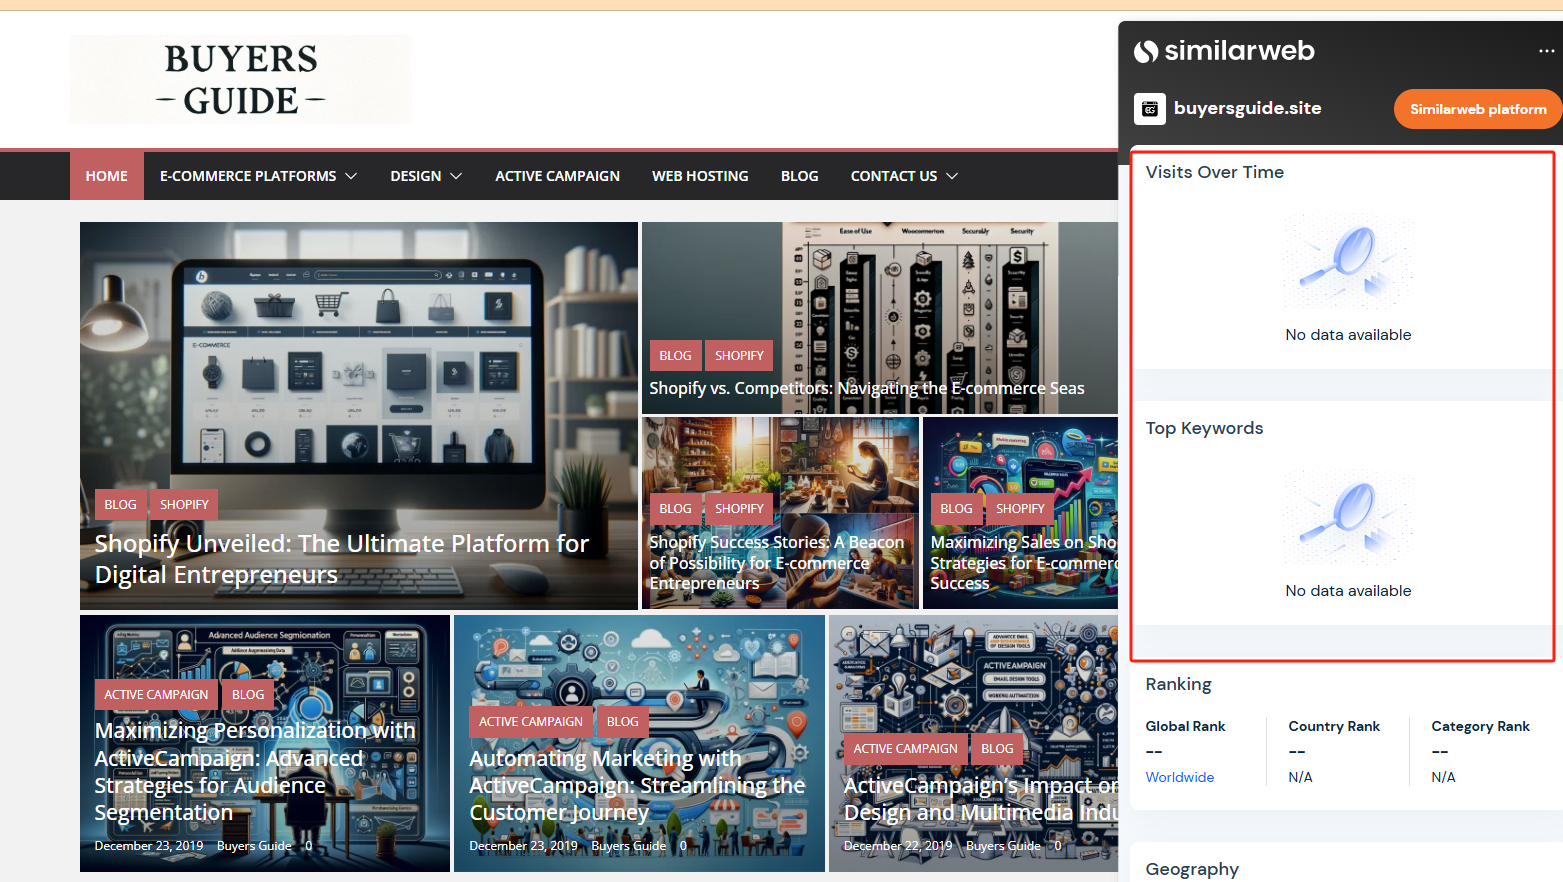Click the Top Keywords magnifier illustration

click(x=1347, y=518)
